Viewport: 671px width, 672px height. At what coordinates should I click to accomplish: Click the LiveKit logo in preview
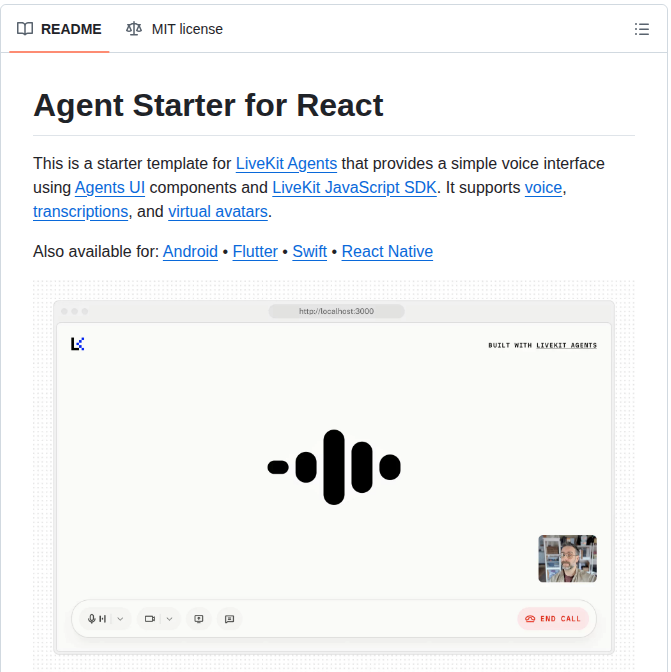click(x=78, y=344)
